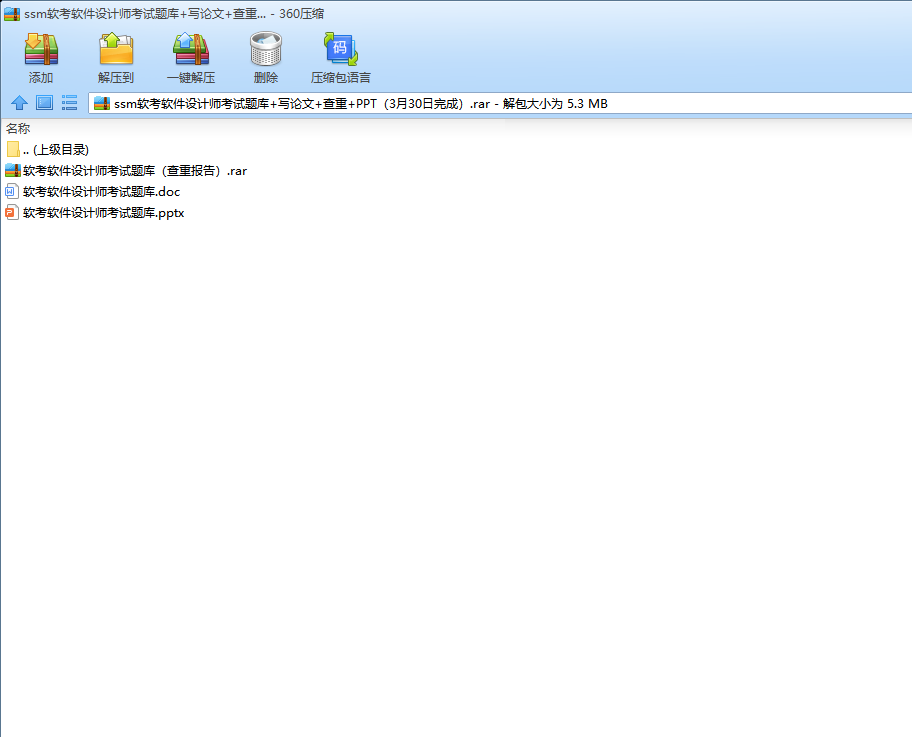Click the archive path address field
This screenshot has height=737, width=912.
(500, 104)
